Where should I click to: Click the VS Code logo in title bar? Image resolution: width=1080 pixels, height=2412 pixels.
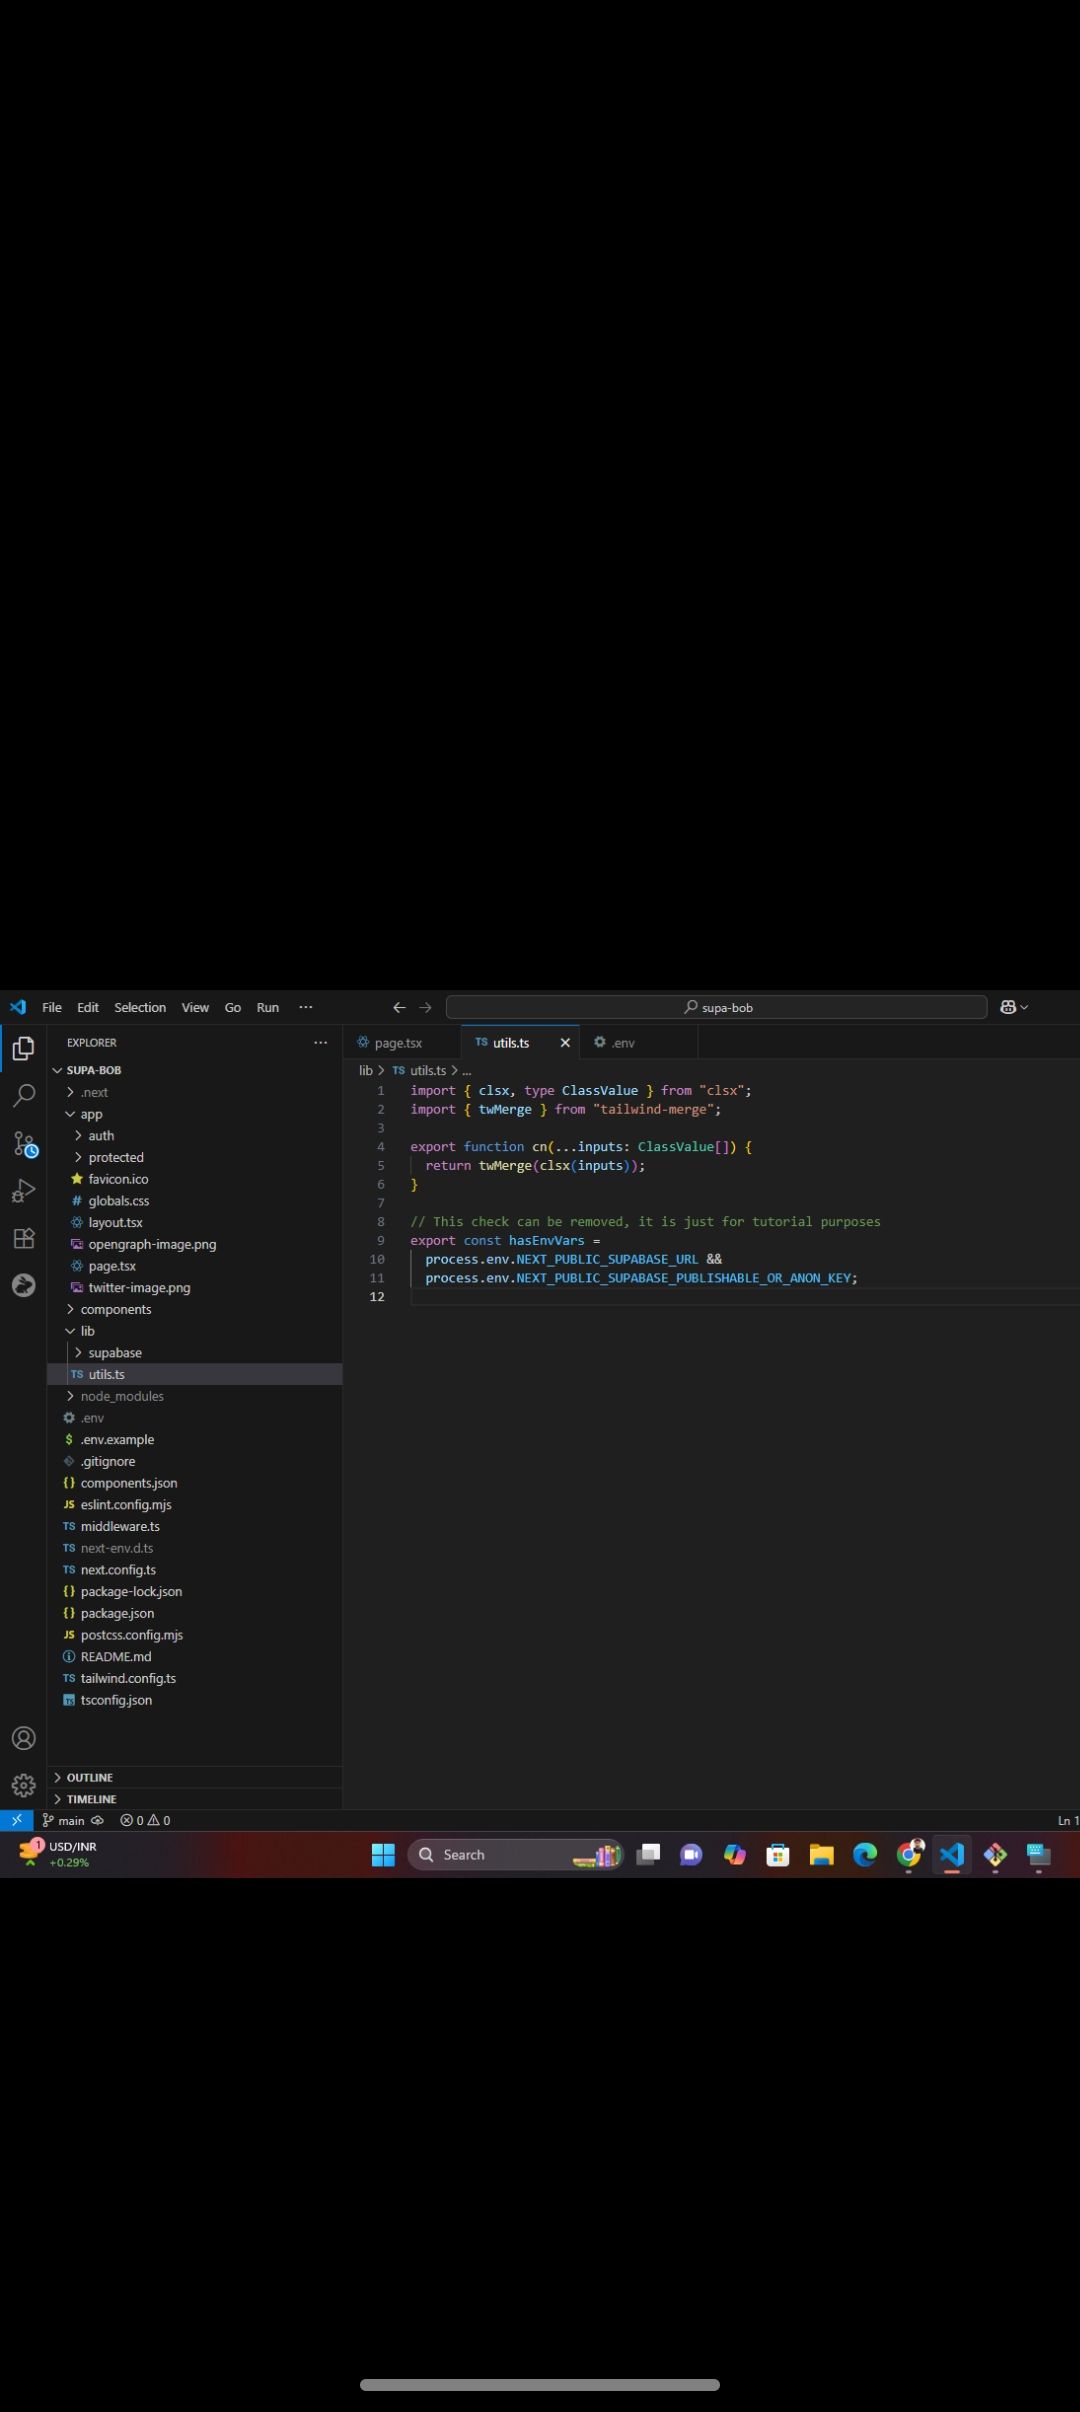[x=18, y=1007]
